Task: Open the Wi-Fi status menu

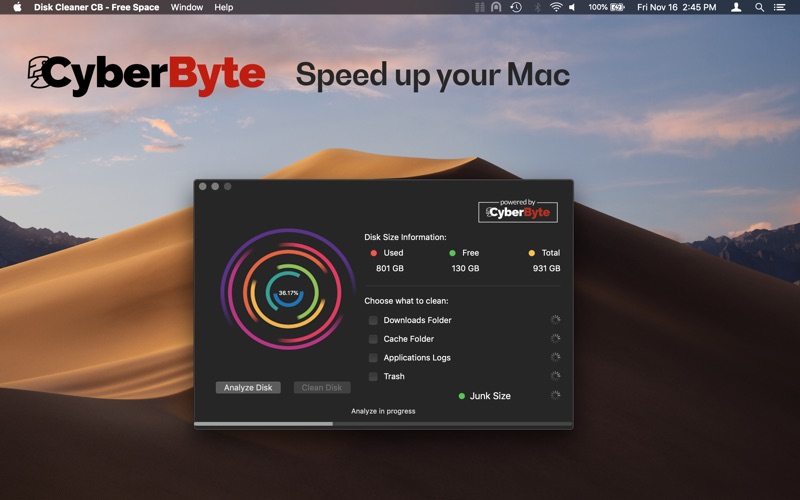Action: point(556,7)
